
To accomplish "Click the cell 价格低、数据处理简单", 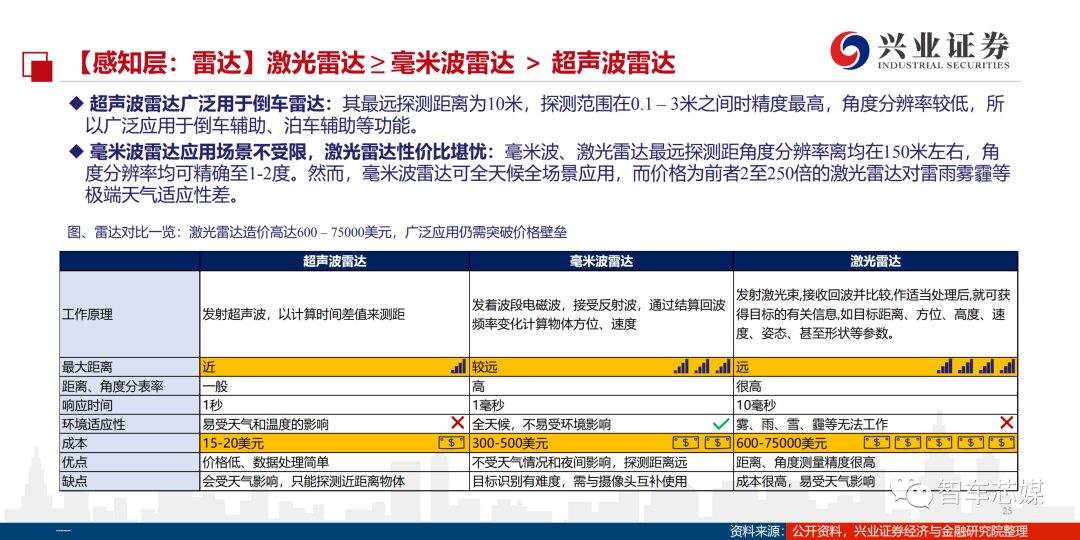I will click(334, 461).
